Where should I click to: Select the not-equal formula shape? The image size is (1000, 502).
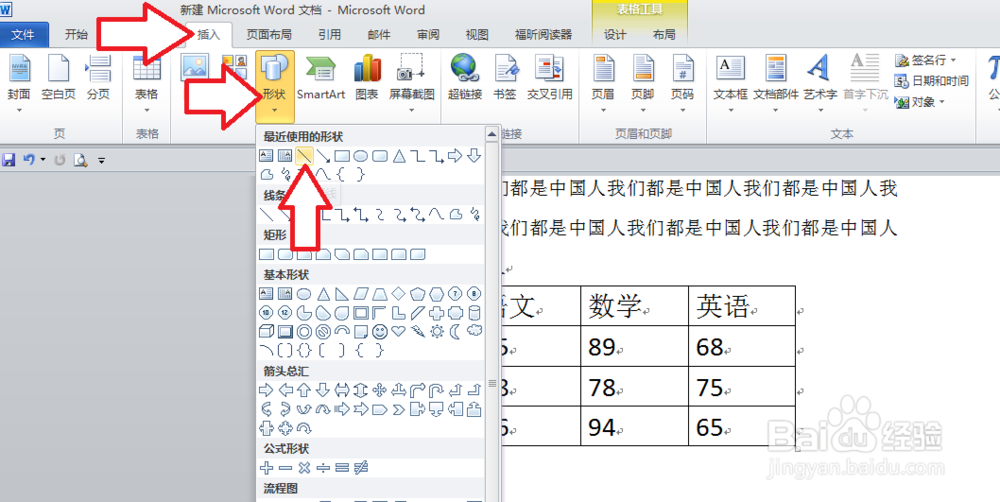361,468
